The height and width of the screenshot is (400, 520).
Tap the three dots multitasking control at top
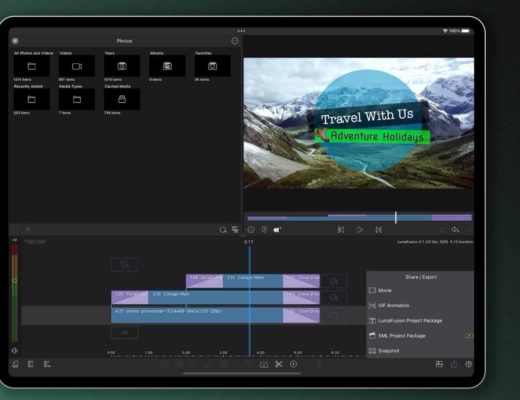(x=241, y=31)
